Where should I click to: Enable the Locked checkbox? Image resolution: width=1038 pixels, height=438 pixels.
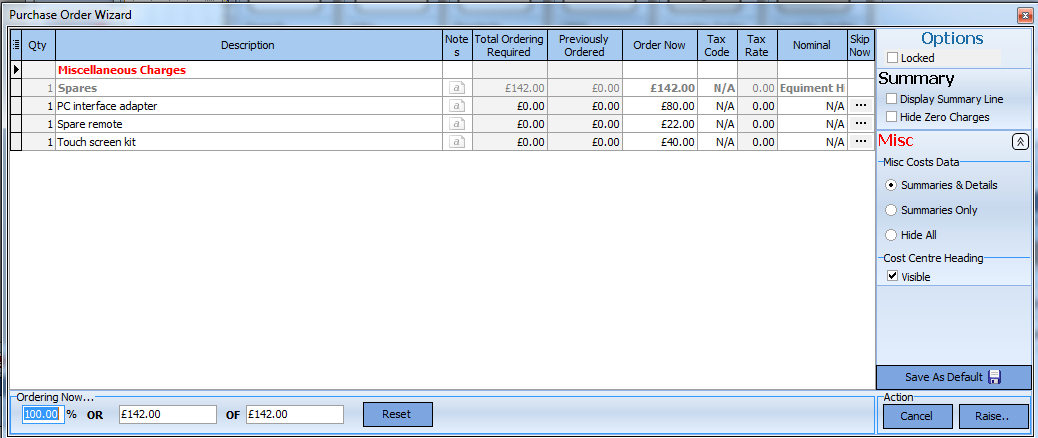892,59
